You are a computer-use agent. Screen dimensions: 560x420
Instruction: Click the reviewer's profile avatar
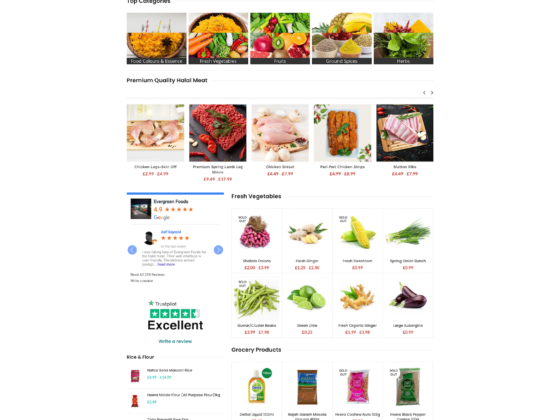149,238
